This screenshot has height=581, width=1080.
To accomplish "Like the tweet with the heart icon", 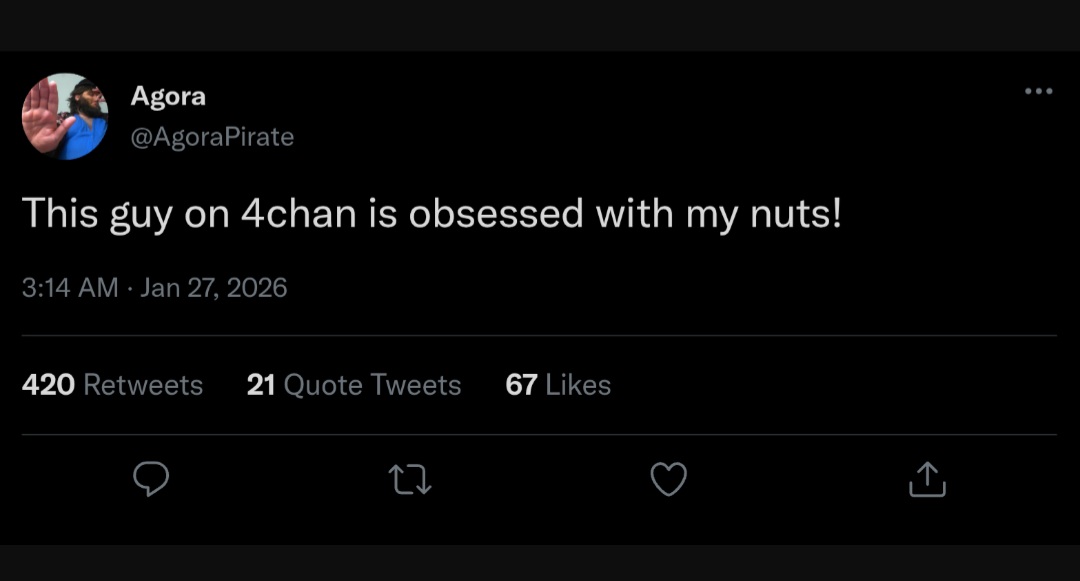I will pos(668,480).
